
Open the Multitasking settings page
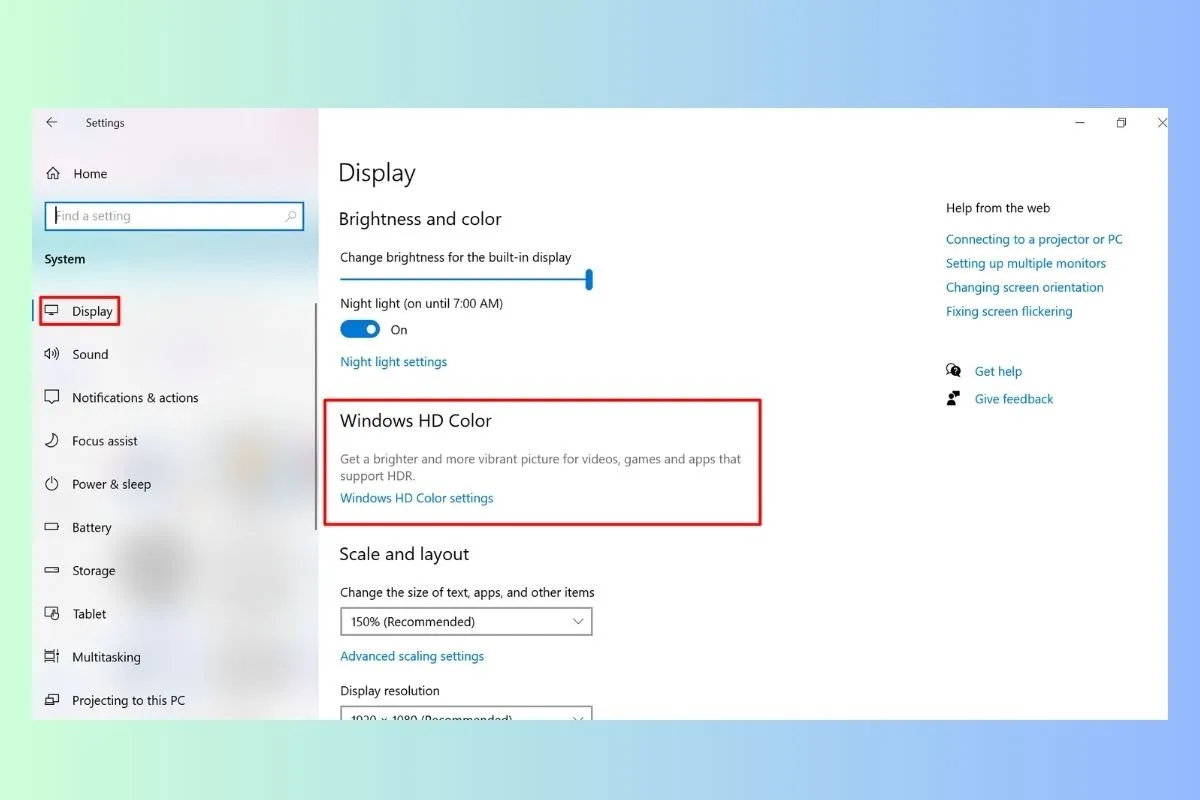pos(106,657)
